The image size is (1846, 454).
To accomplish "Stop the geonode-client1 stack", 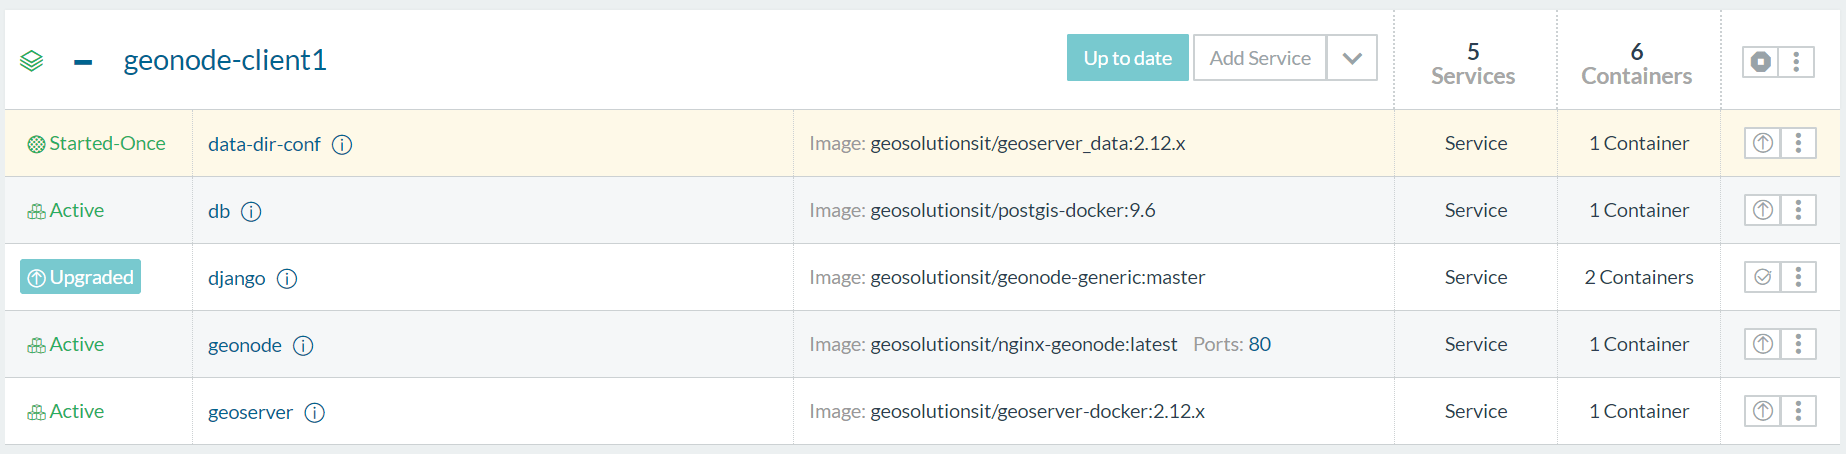I will [x=1761, y=62].
